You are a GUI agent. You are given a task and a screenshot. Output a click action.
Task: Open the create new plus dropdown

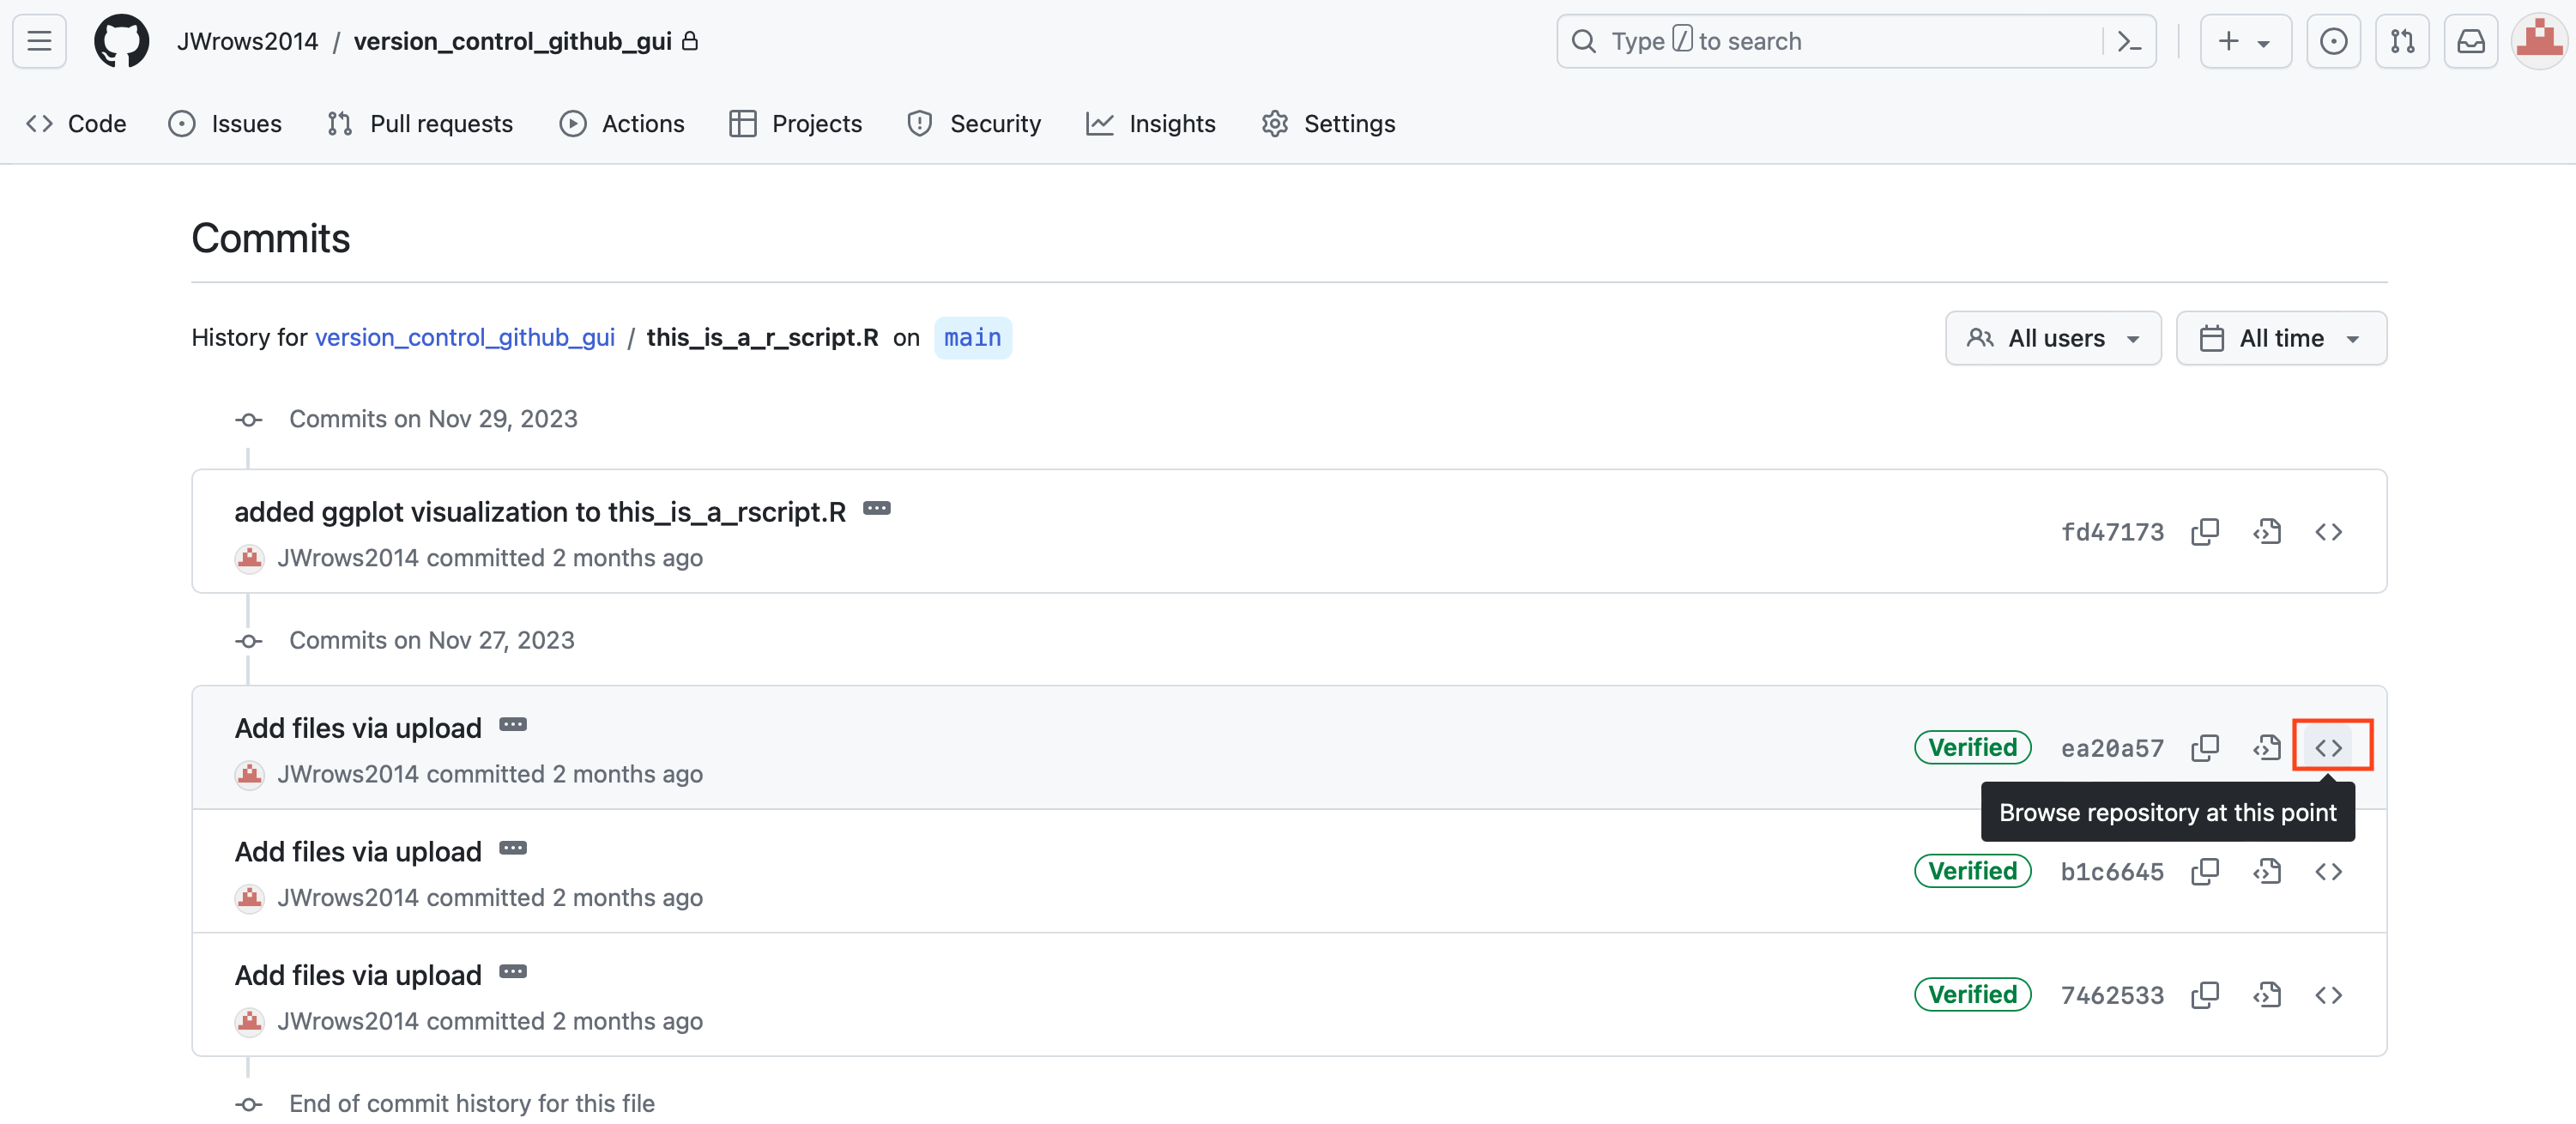[2244, 41]
